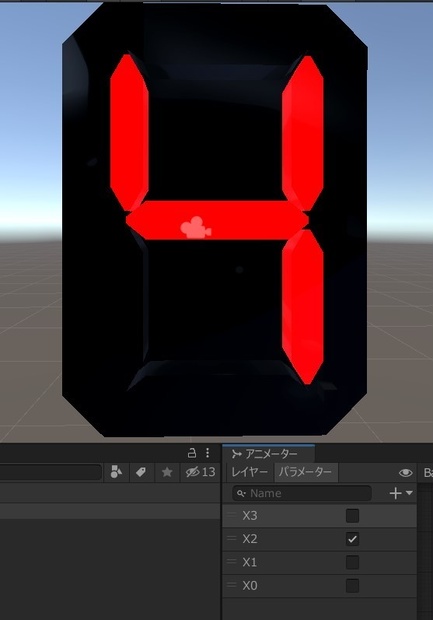
Task: Switch to the レイヤー tab
Action: point(249,472)
